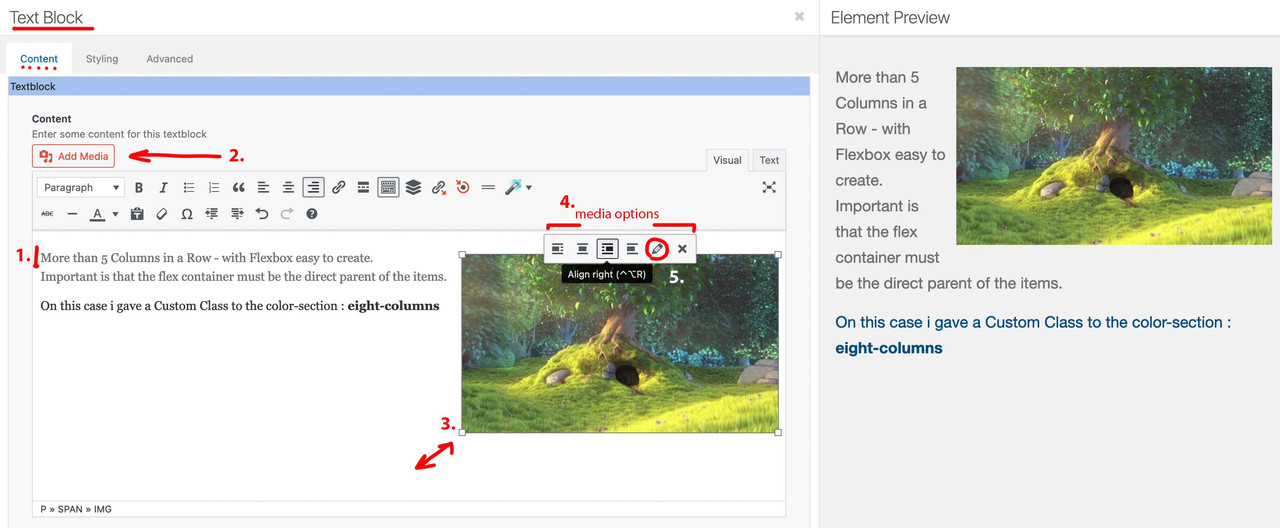Toggle the second toolbar row (kitchen sink)
The width and height of the screenshot is (1280, 528).
[x=389, y=187]
